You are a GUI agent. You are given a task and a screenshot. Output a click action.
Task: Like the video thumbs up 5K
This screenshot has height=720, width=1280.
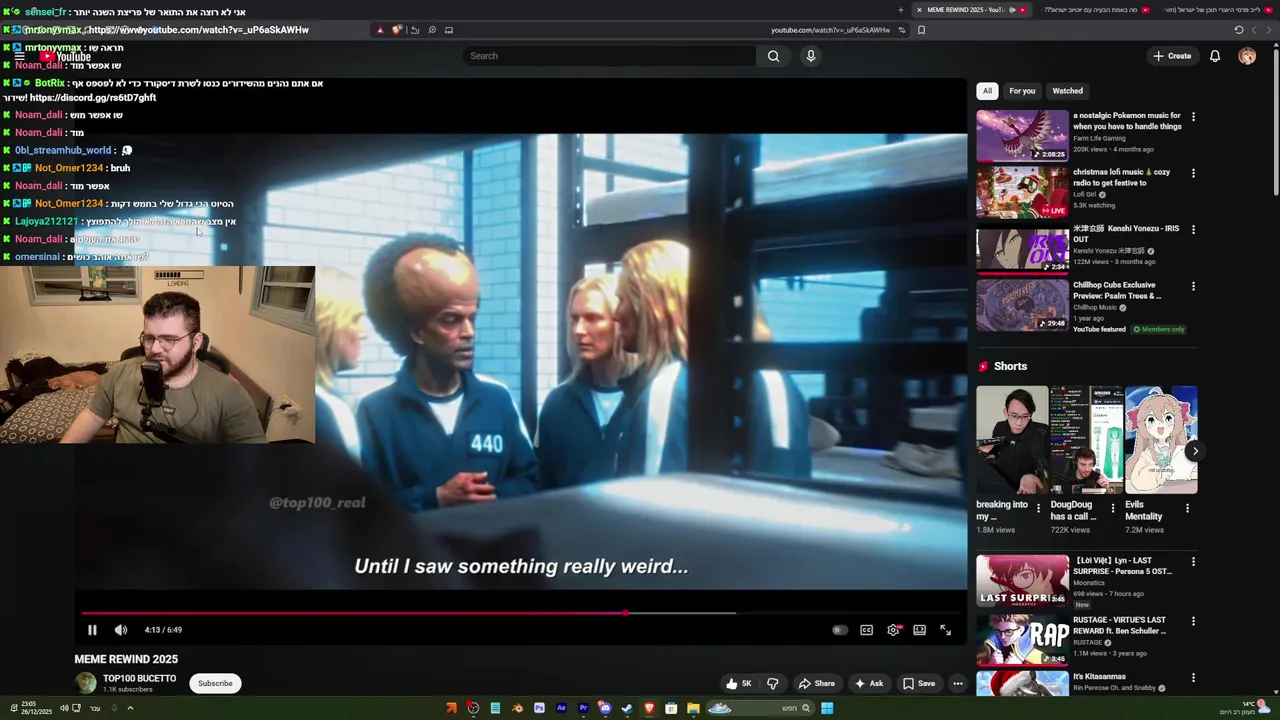tap(739, 684)
